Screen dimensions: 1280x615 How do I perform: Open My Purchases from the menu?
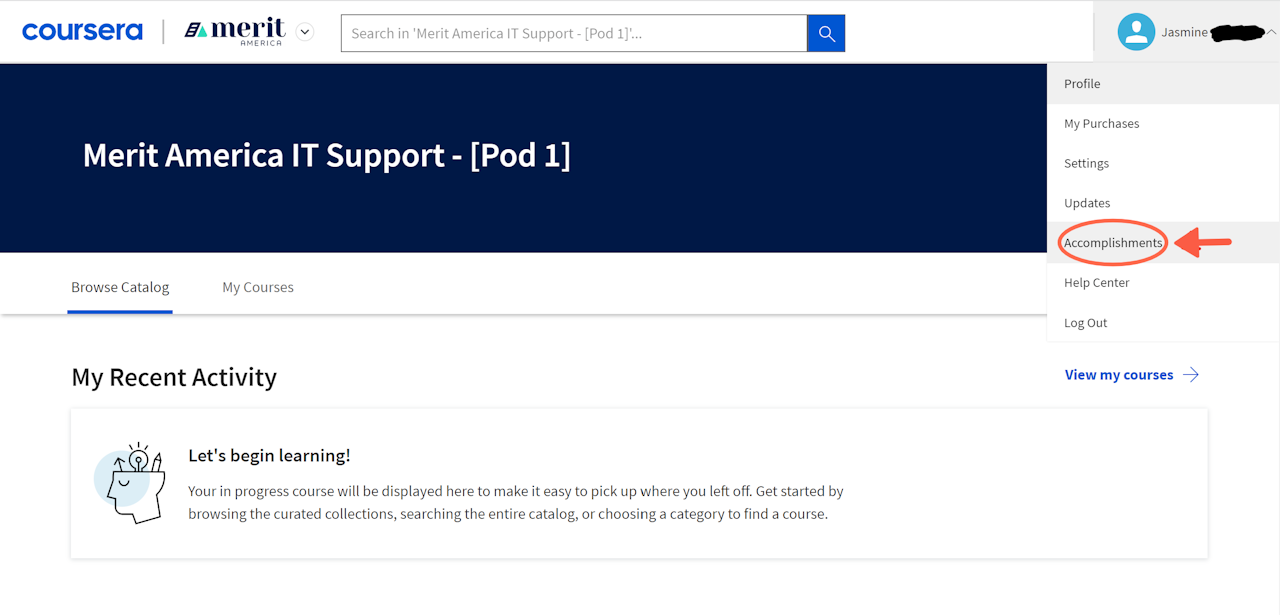click(1163, 124)
